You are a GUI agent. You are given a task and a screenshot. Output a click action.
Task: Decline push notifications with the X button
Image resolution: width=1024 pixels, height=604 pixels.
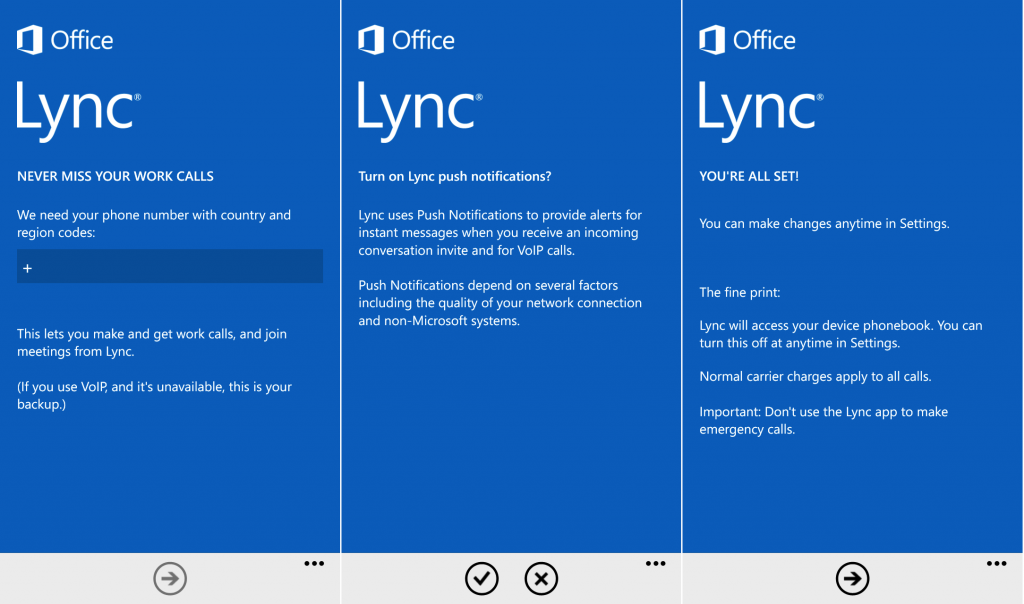[541, 578]
